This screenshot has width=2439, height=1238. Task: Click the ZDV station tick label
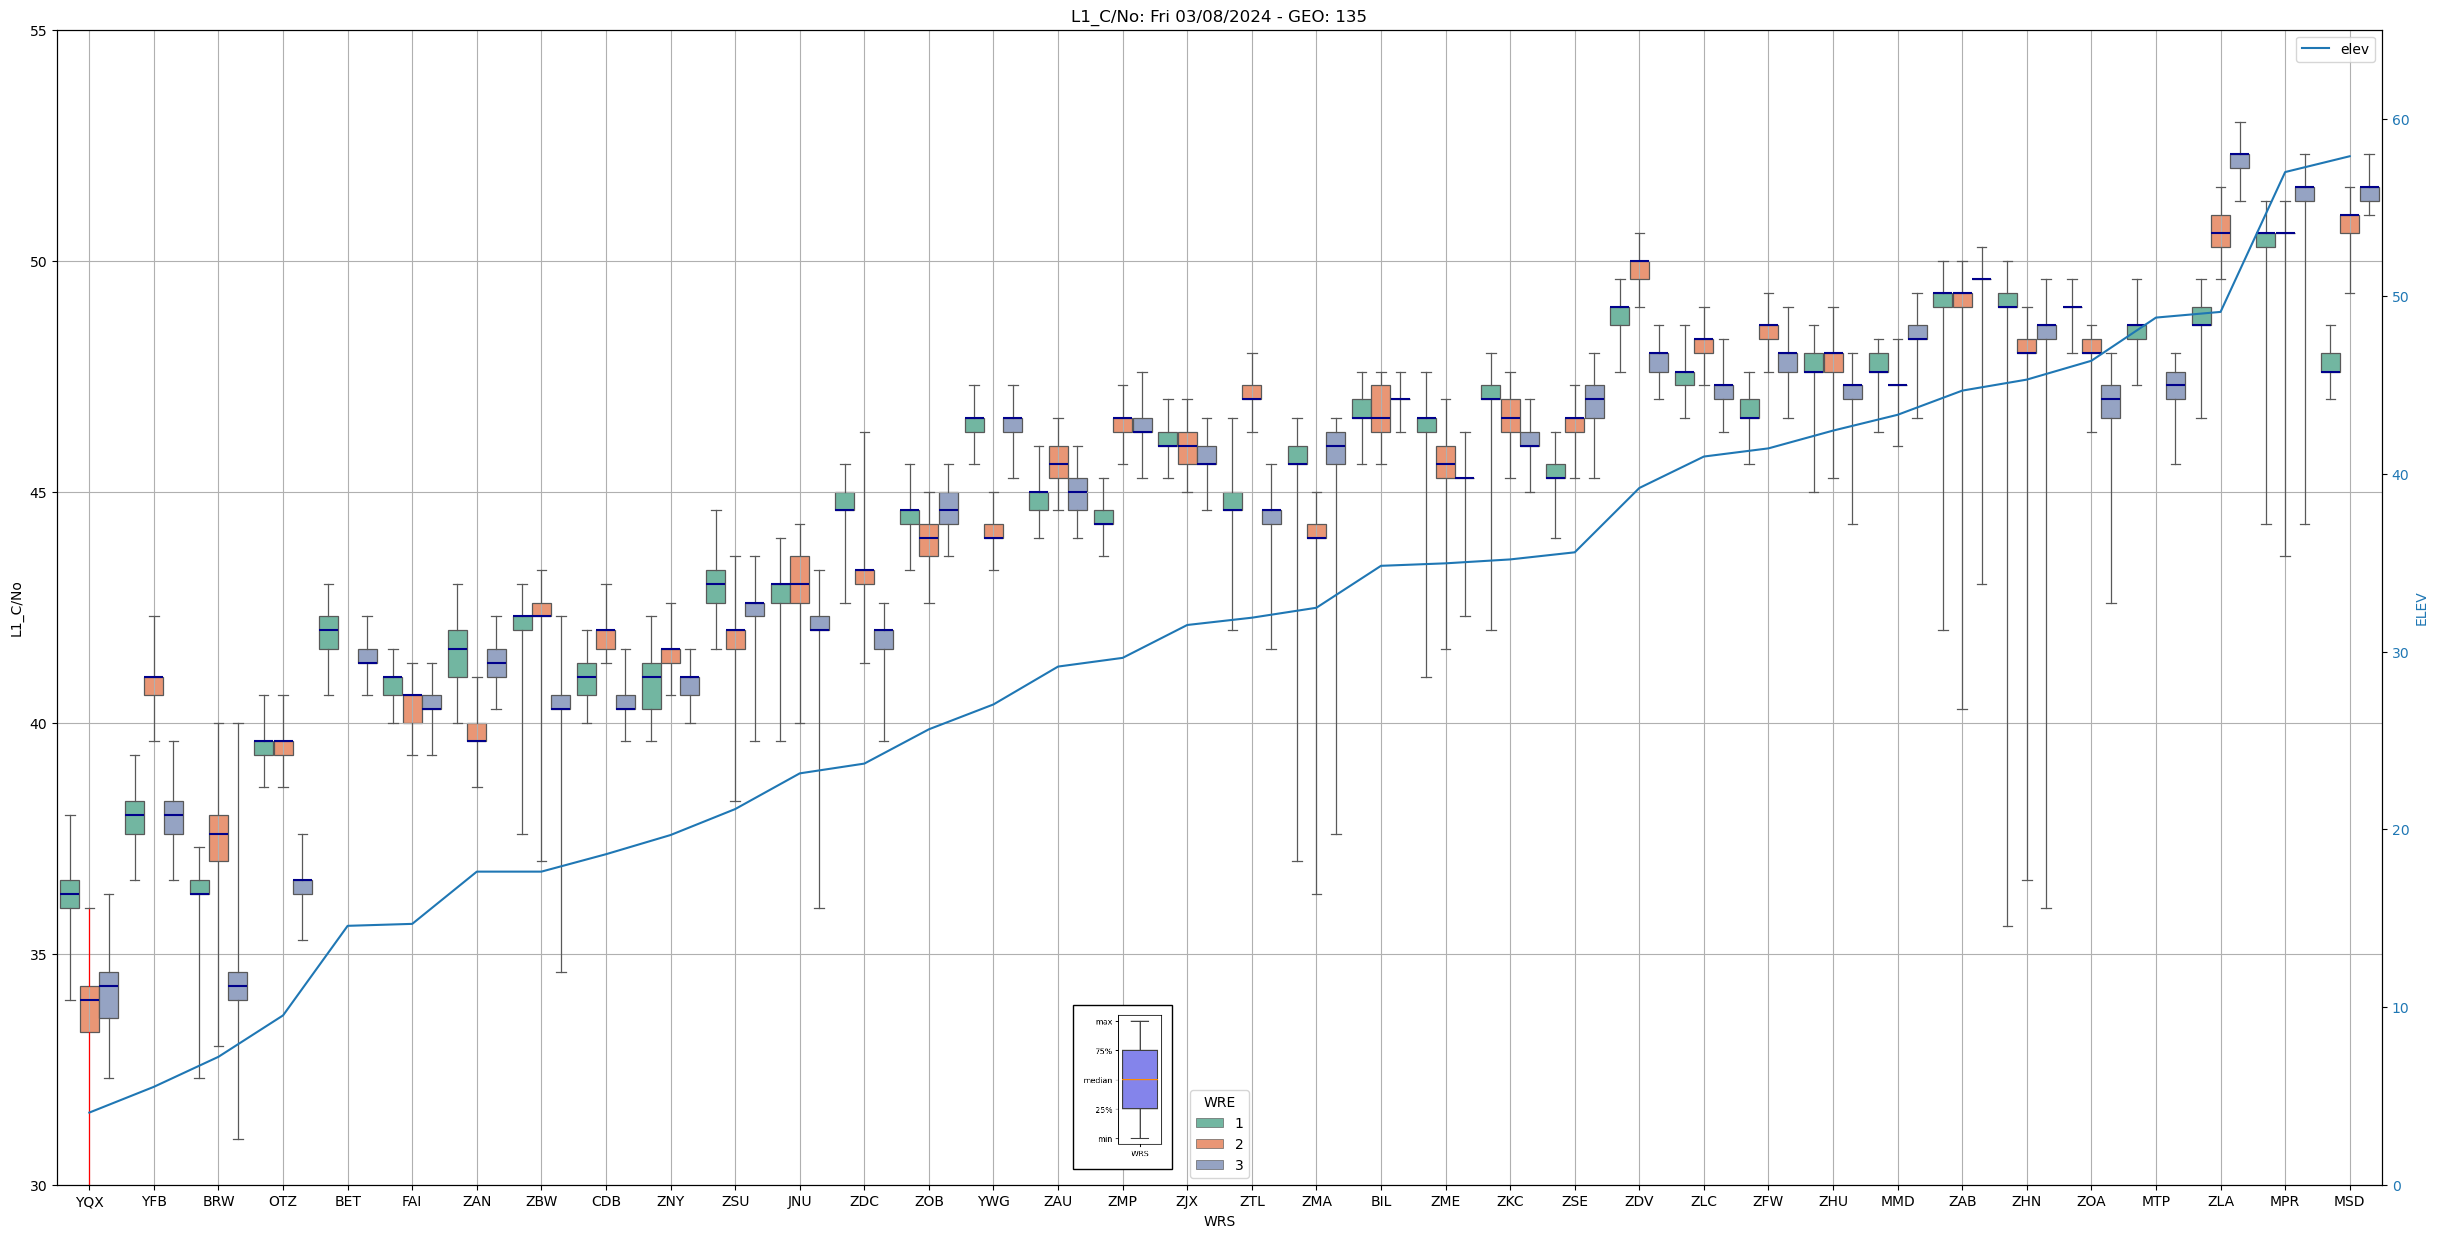[x=1639, y=1202]
